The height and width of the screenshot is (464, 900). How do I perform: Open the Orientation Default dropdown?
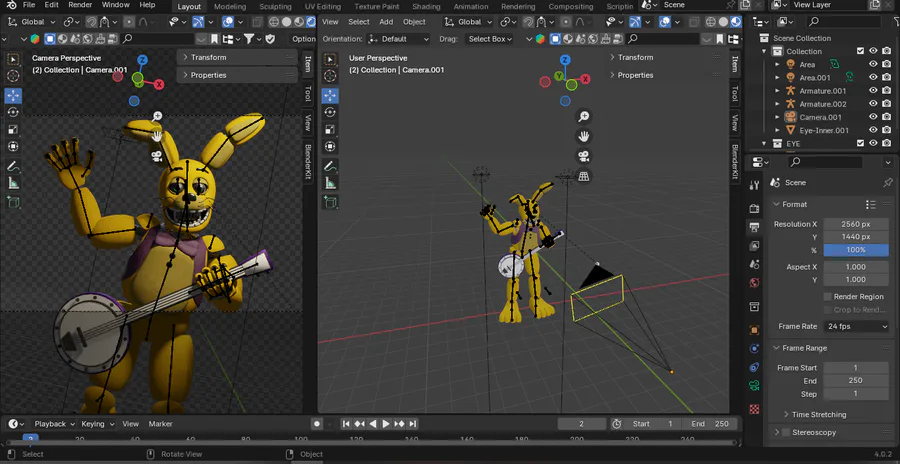[399, 39]
